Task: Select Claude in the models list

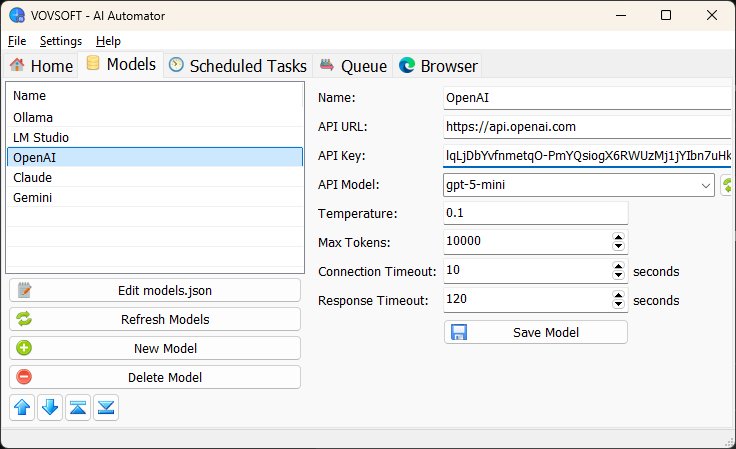Action: tap(155, 177)
